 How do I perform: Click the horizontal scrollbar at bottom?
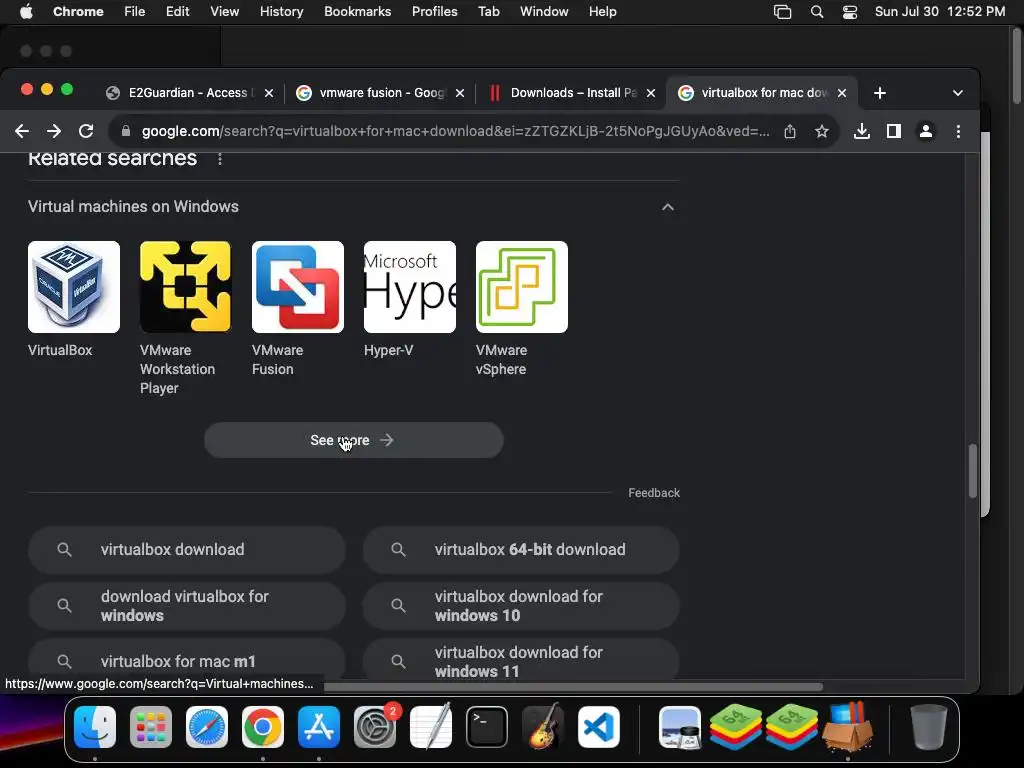(x=573, y=686)
